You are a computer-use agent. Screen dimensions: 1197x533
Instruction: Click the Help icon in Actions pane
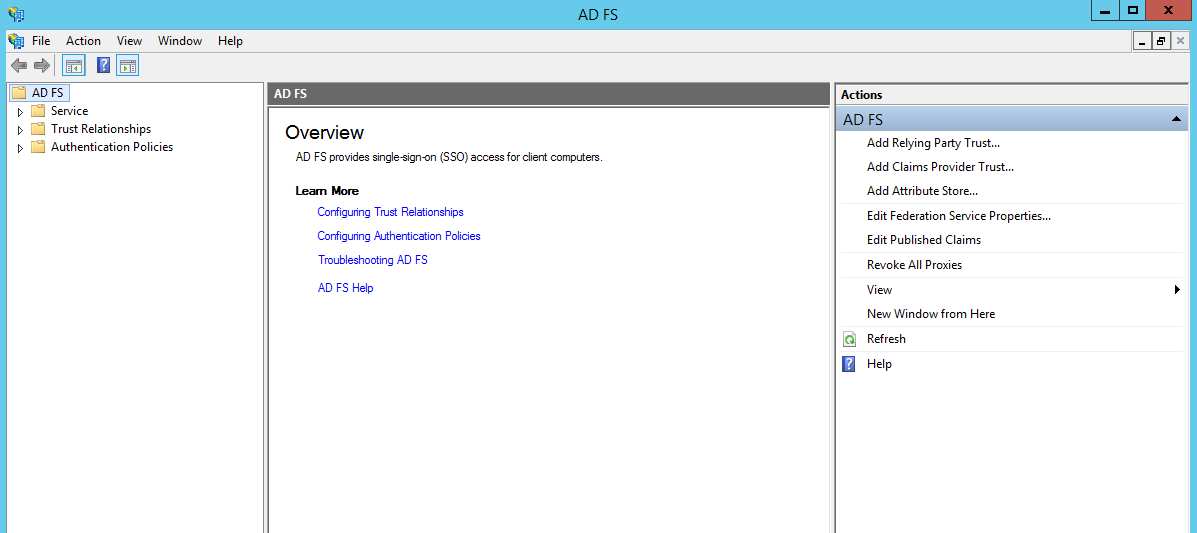[x=850, y=364]
